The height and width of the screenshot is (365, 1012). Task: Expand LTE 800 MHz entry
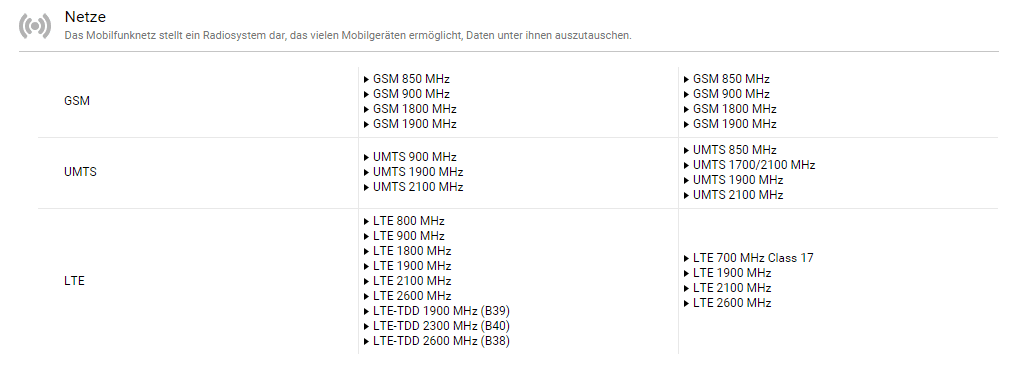click(x=404, y=221)
